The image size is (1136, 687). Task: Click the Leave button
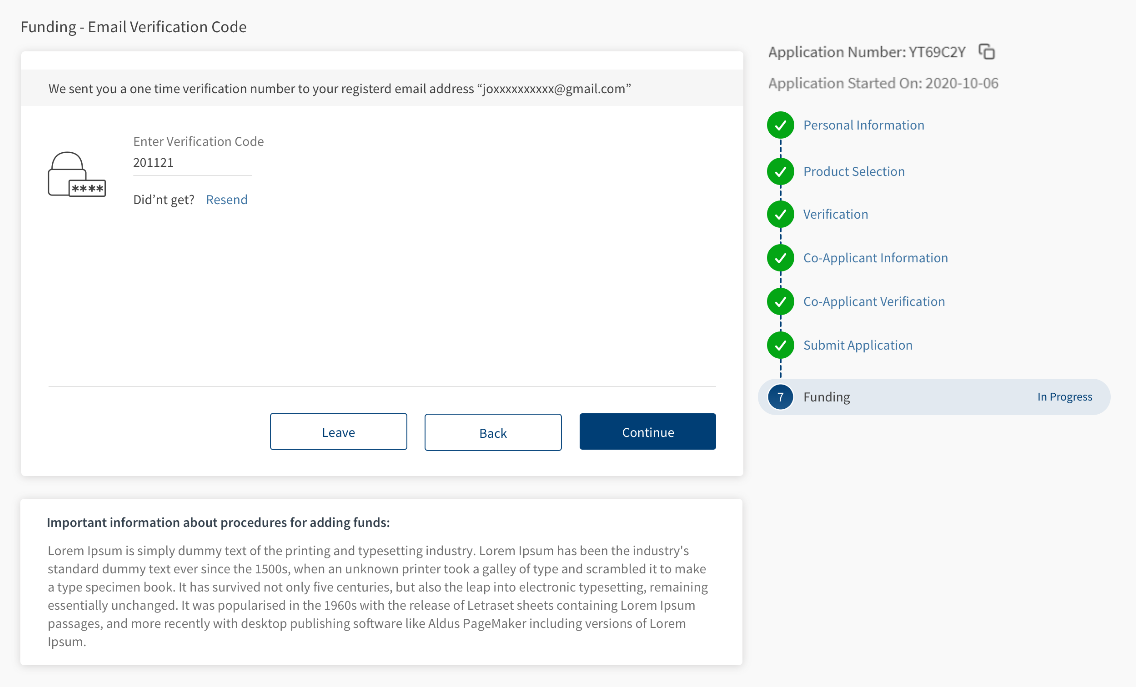338,432
